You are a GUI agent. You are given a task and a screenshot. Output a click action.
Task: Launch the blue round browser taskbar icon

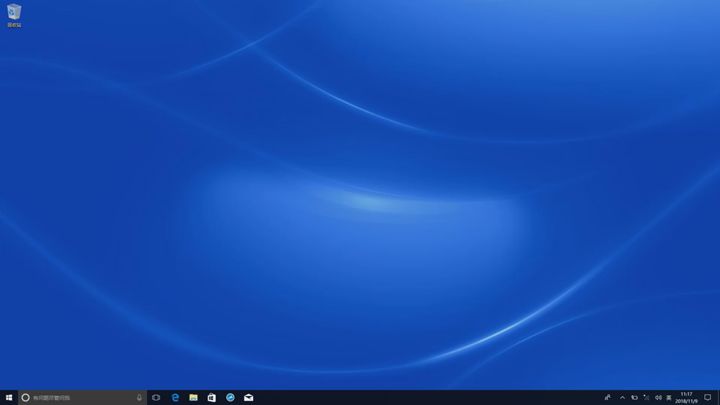pos(230,398)
